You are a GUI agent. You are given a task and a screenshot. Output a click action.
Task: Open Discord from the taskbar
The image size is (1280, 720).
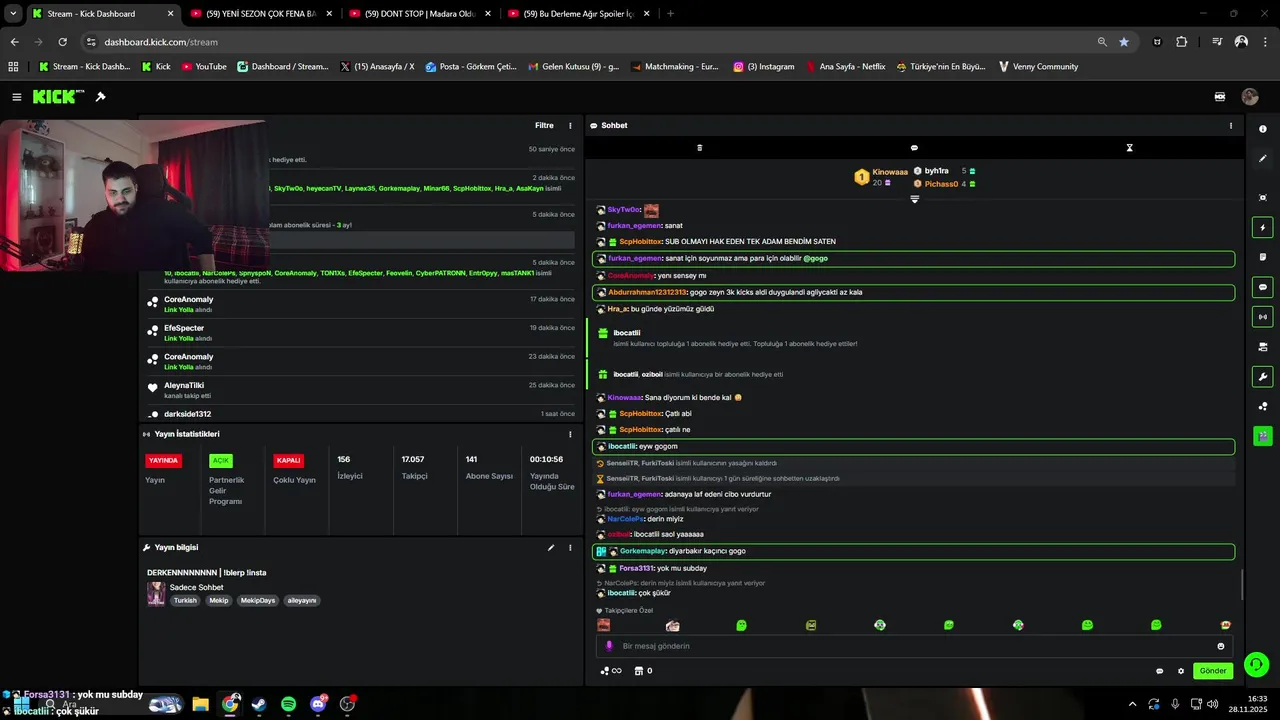point(319,704)
